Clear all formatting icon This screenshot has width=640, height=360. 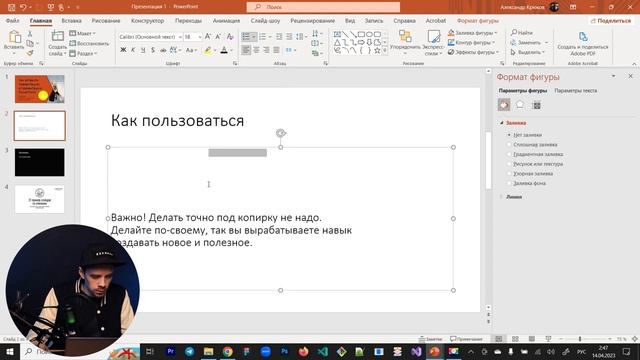230,37
